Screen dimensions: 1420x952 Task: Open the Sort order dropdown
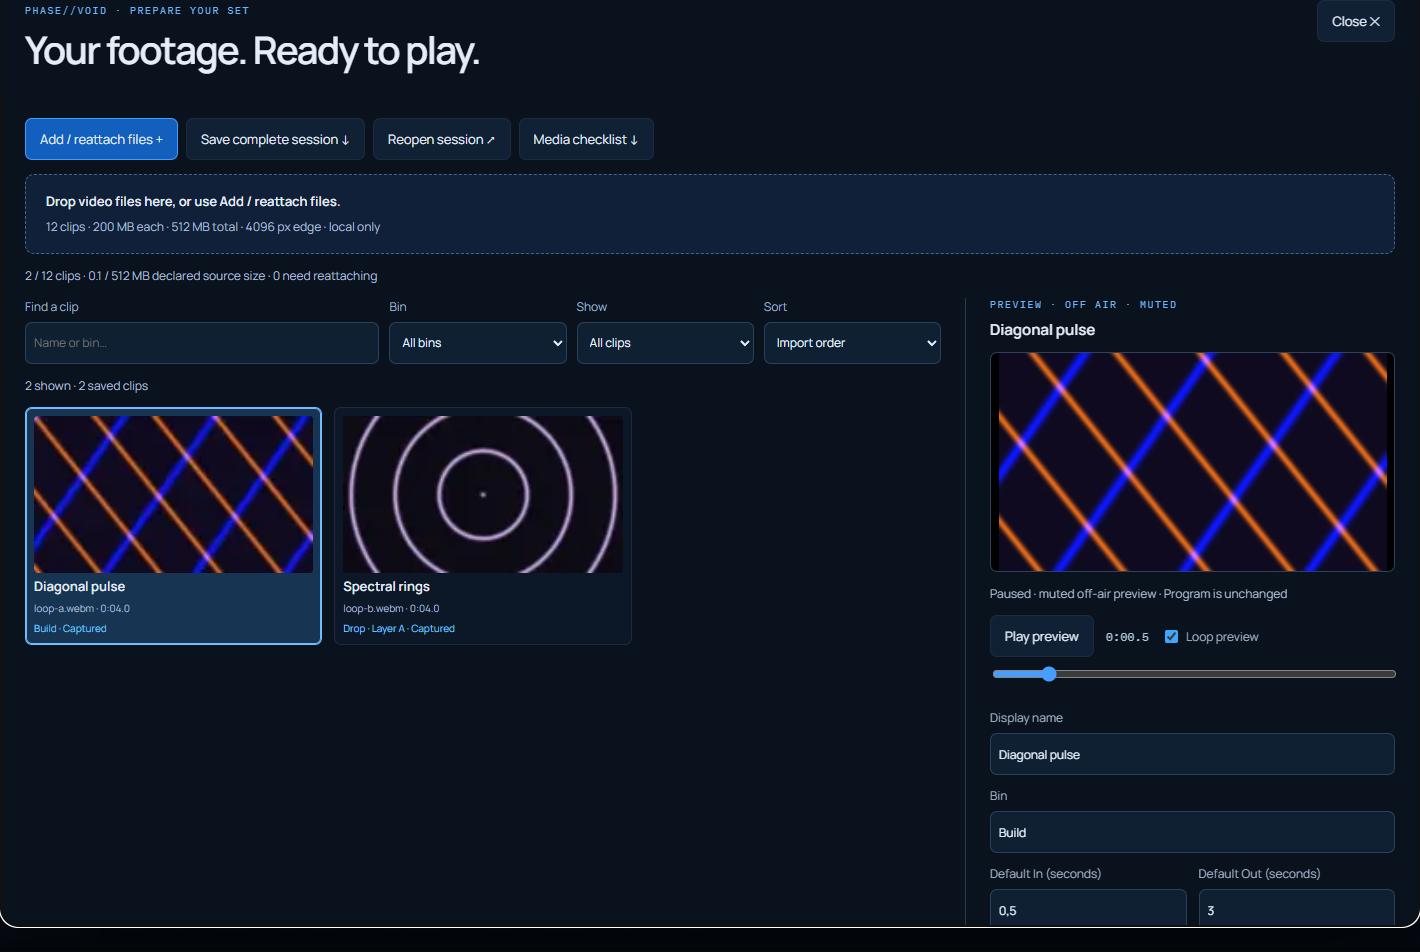coord(852,343)
